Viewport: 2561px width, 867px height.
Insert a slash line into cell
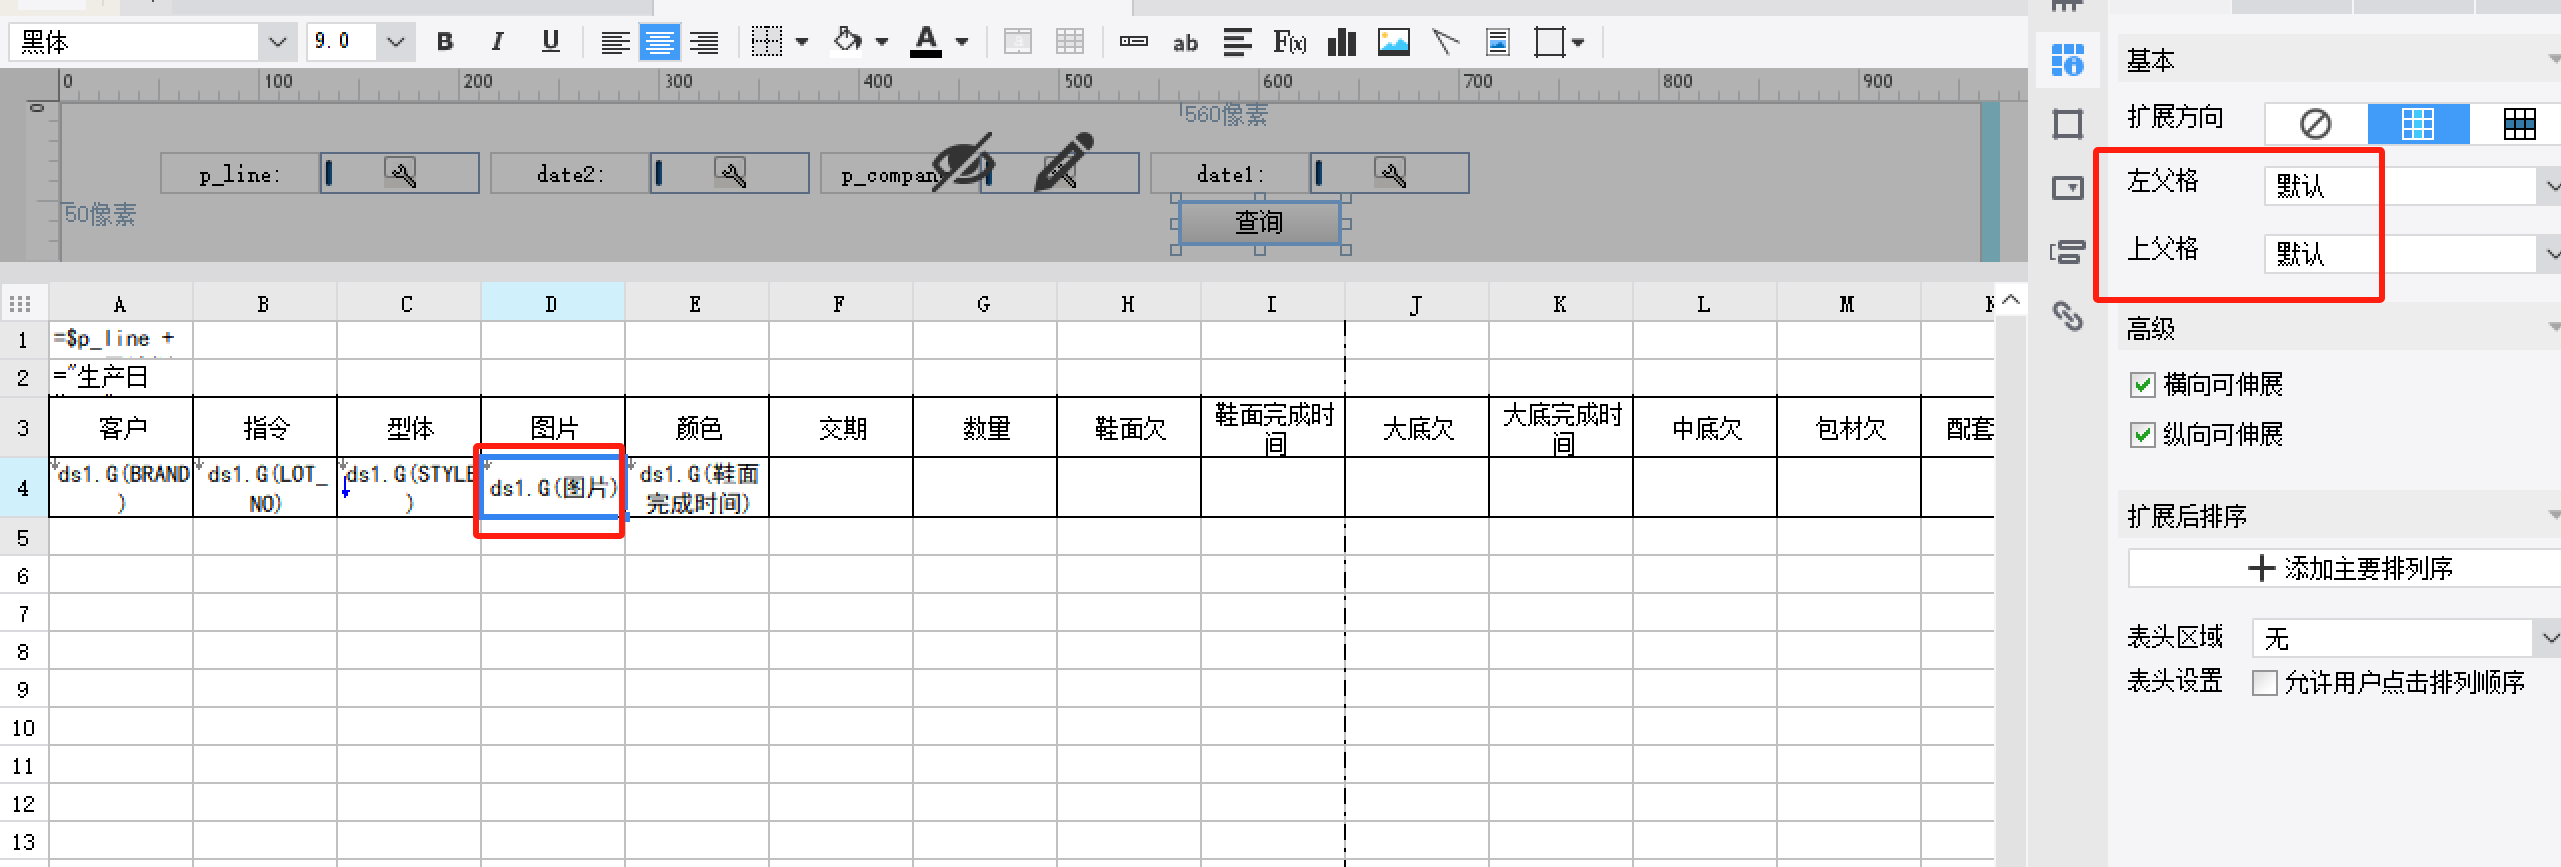(x=1446, y=42)
